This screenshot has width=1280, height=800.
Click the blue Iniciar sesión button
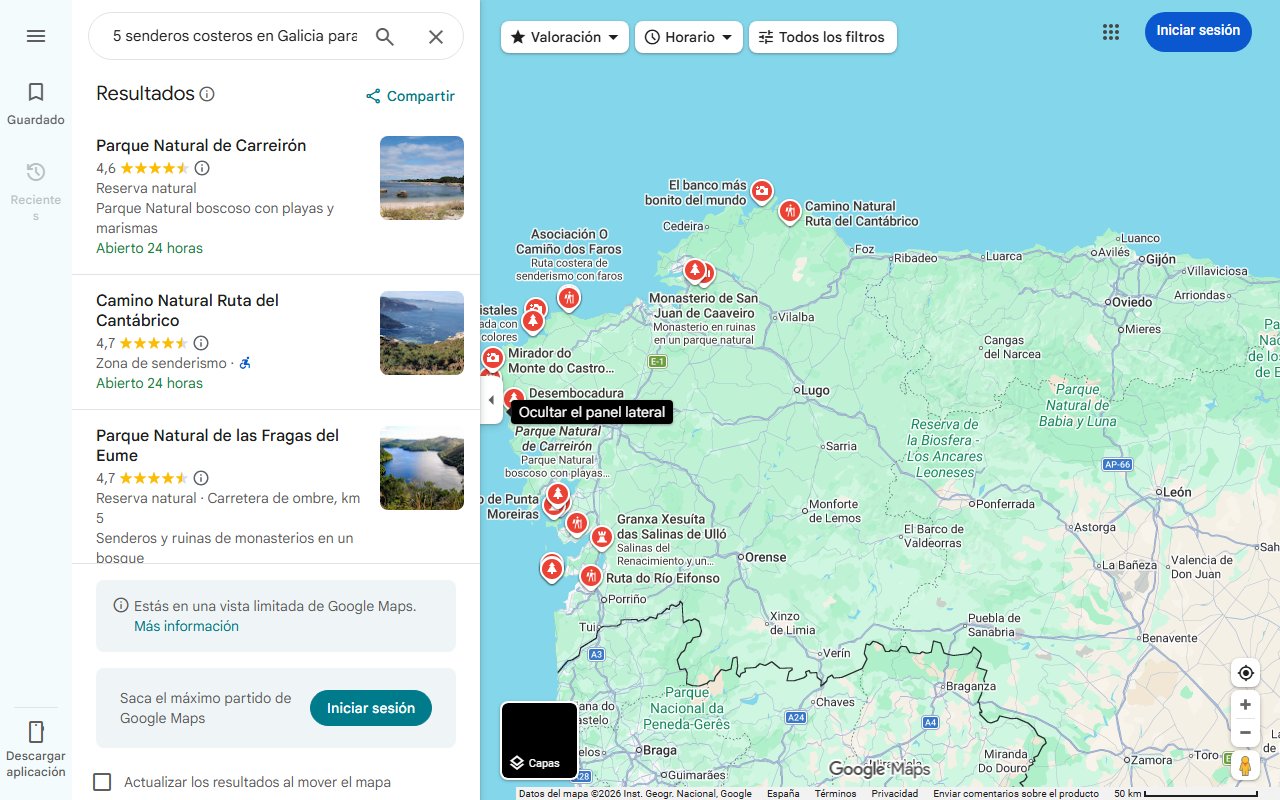[1197, 31]
